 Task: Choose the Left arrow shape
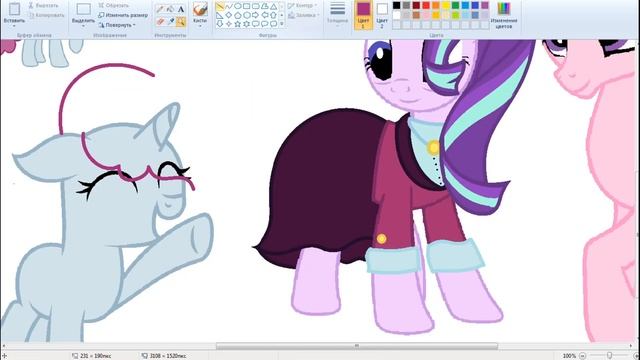[265, 15]
